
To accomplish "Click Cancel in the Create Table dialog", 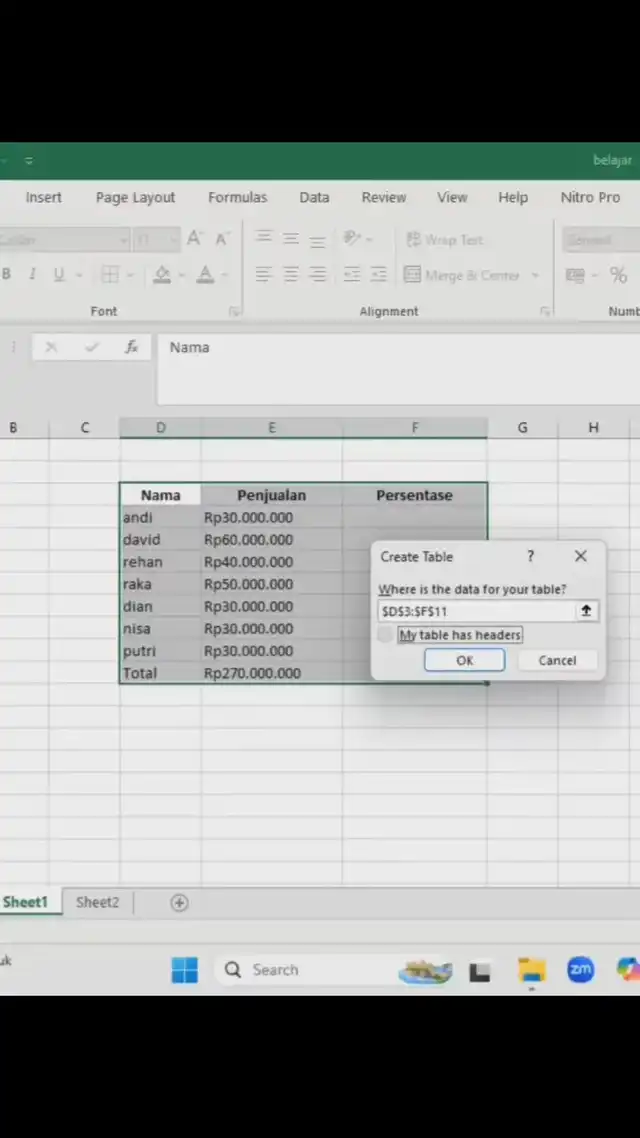I will (x=557, y=660).
